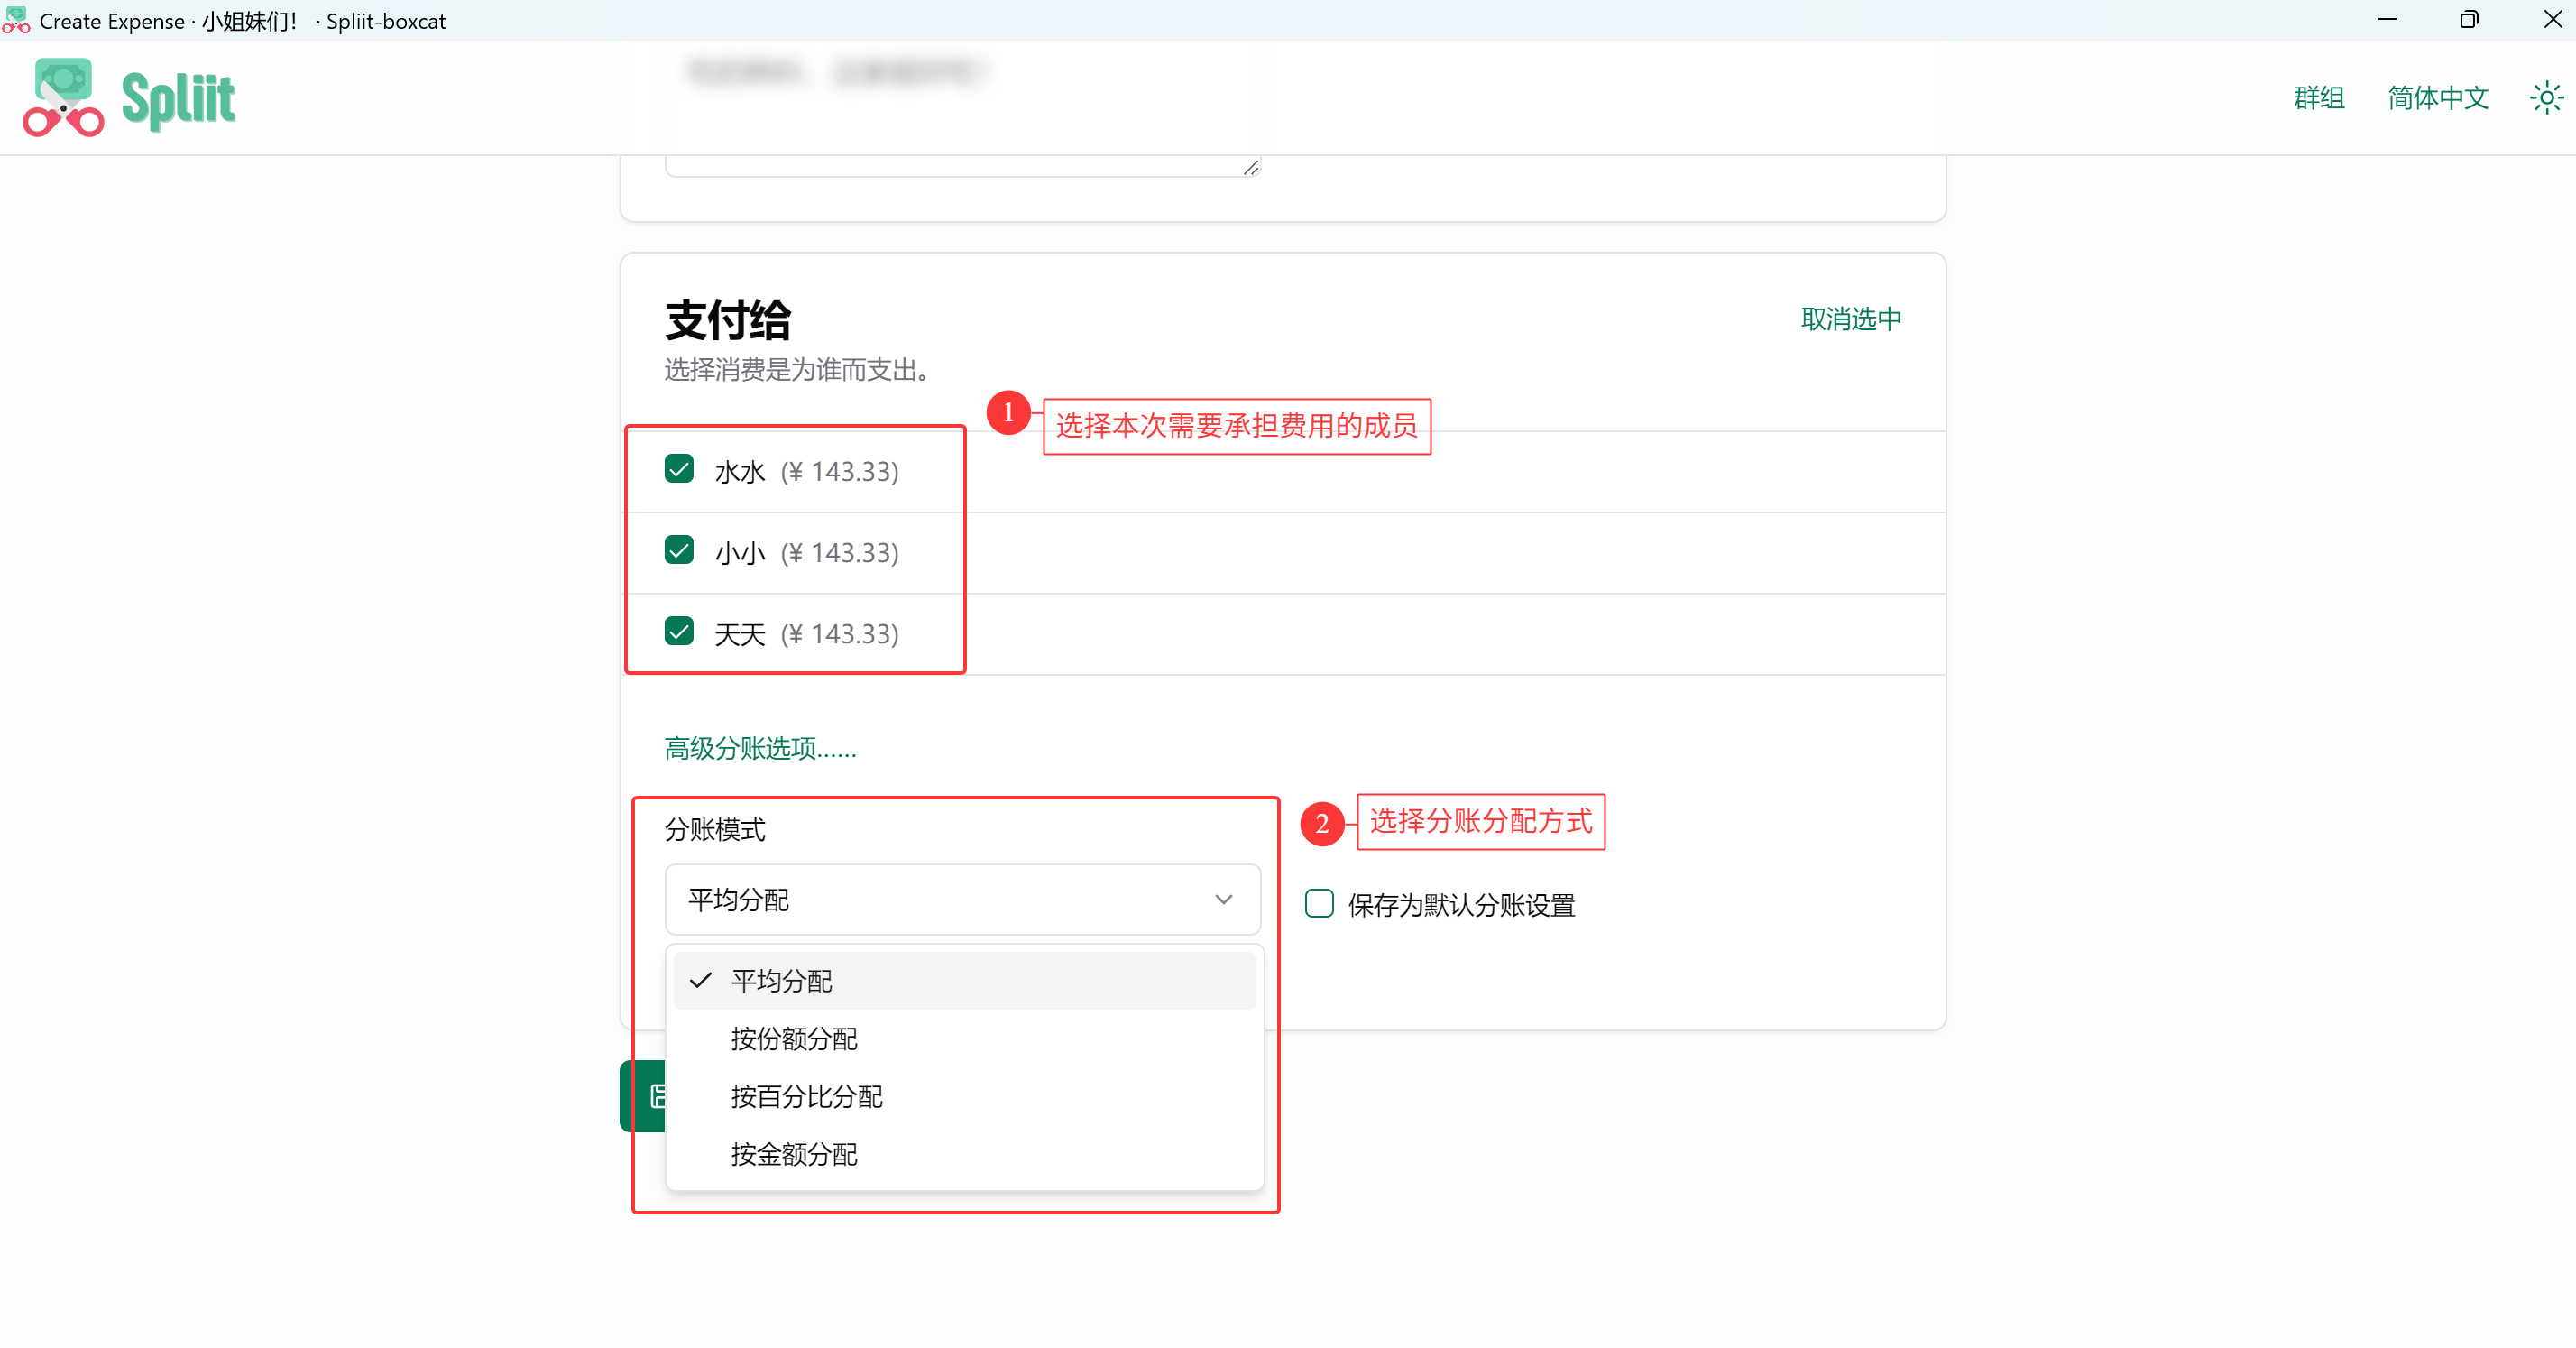Click the minimize window icon

tap(2387, 20)
